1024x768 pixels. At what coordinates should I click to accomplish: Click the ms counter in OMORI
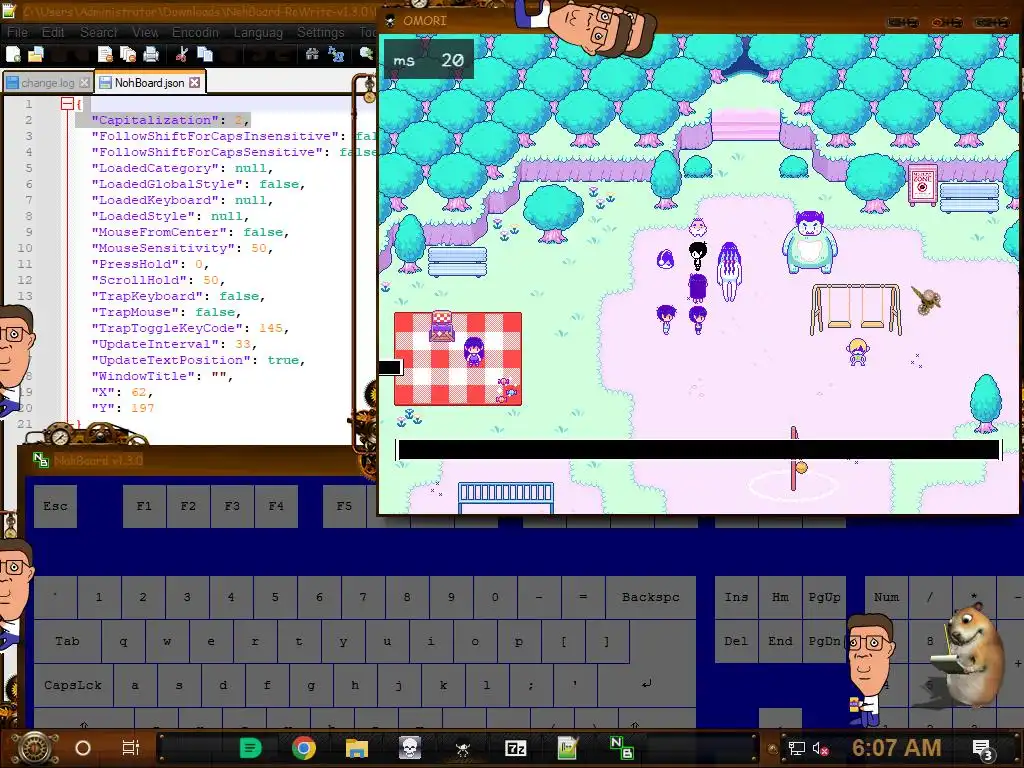428,61
